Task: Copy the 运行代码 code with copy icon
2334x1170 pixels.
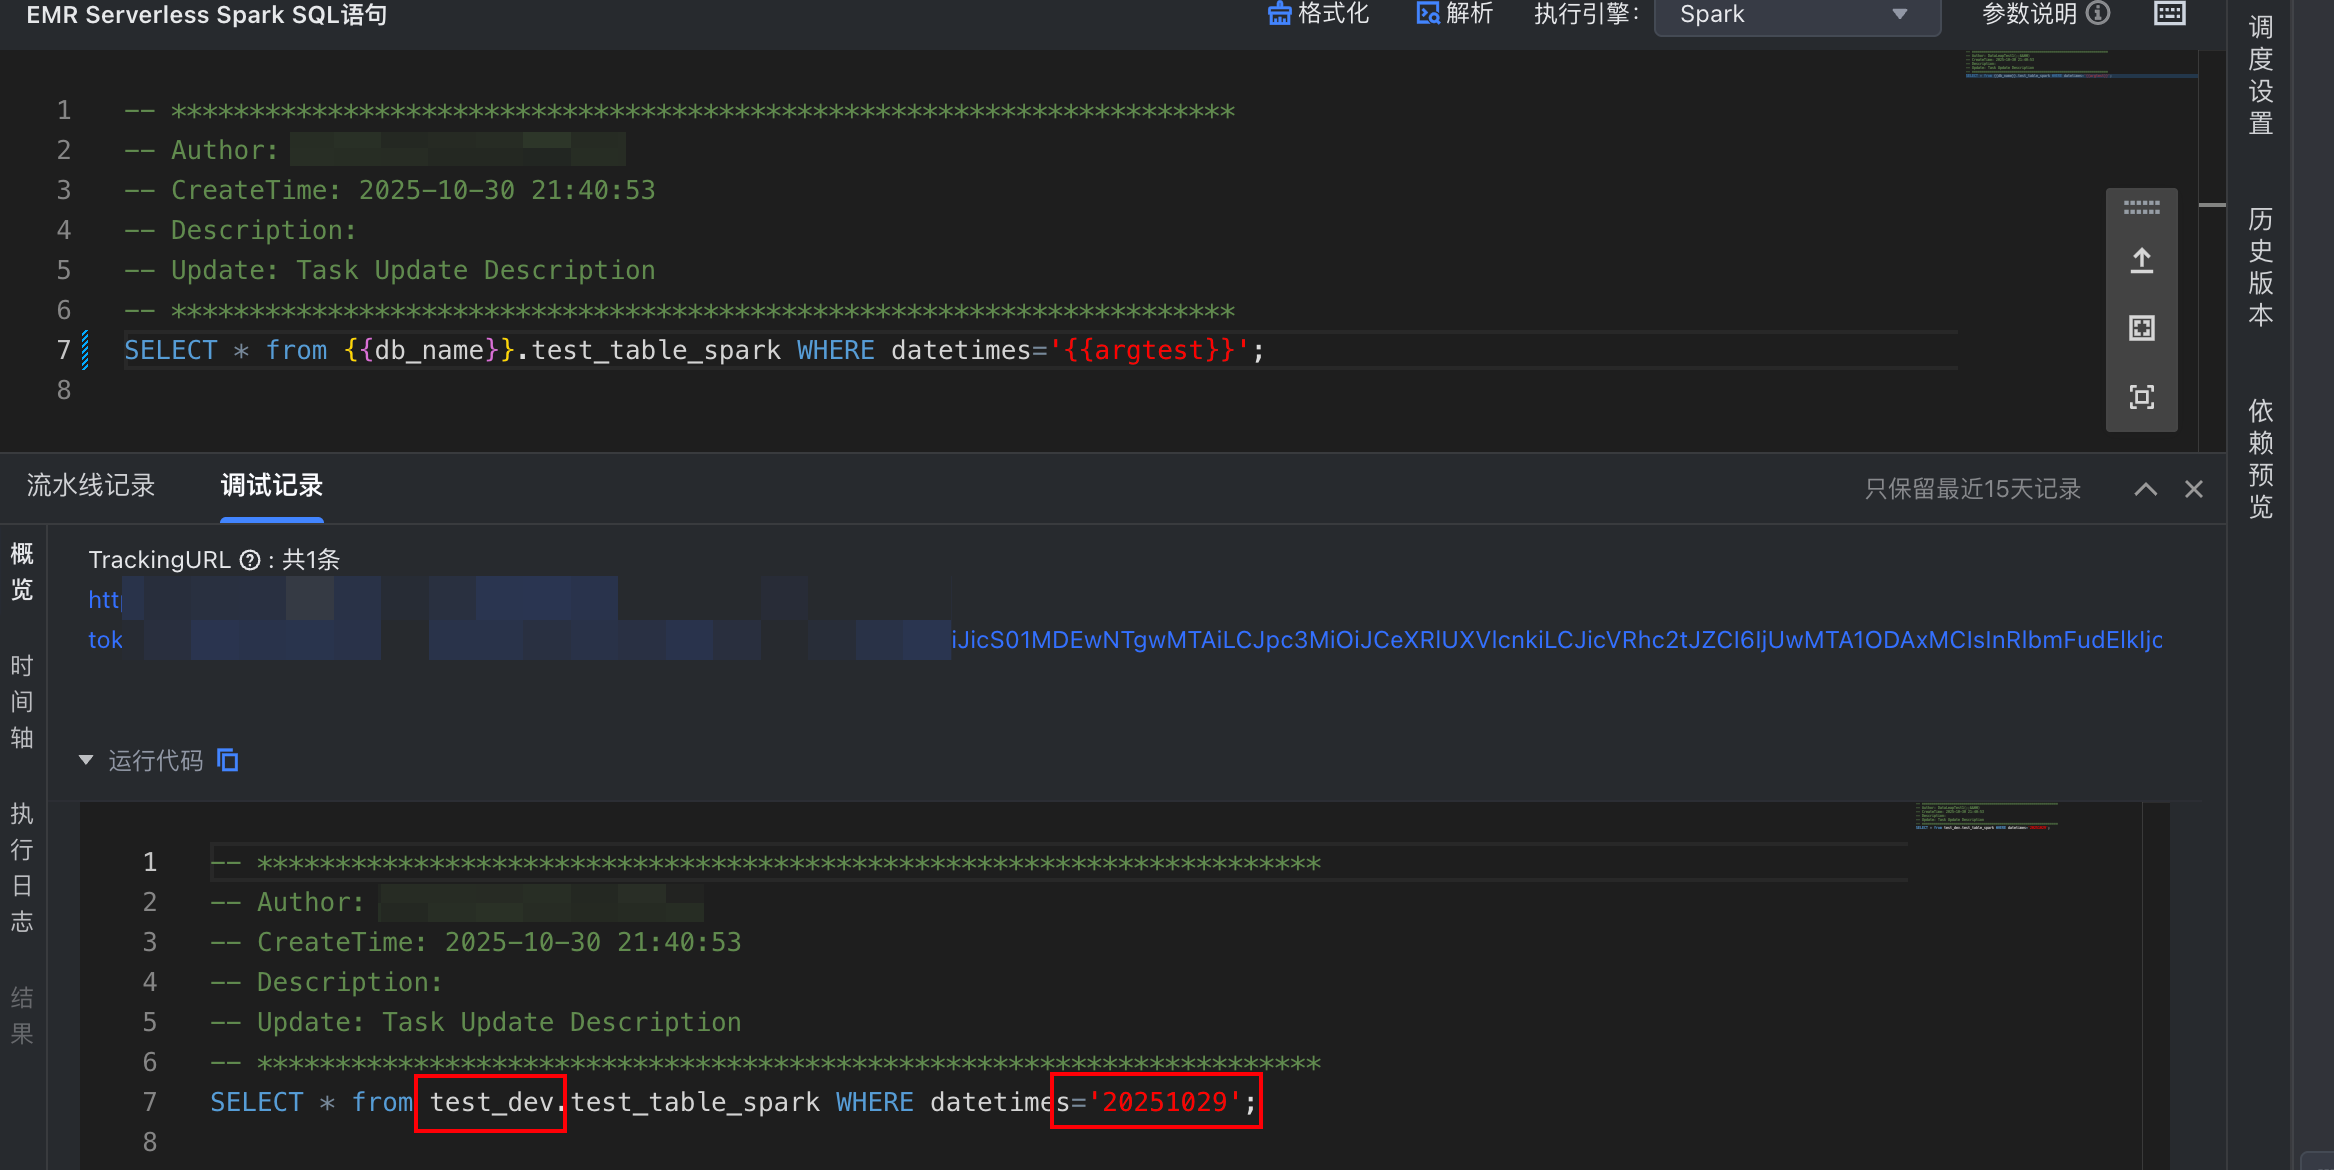Action: point(228,761)
